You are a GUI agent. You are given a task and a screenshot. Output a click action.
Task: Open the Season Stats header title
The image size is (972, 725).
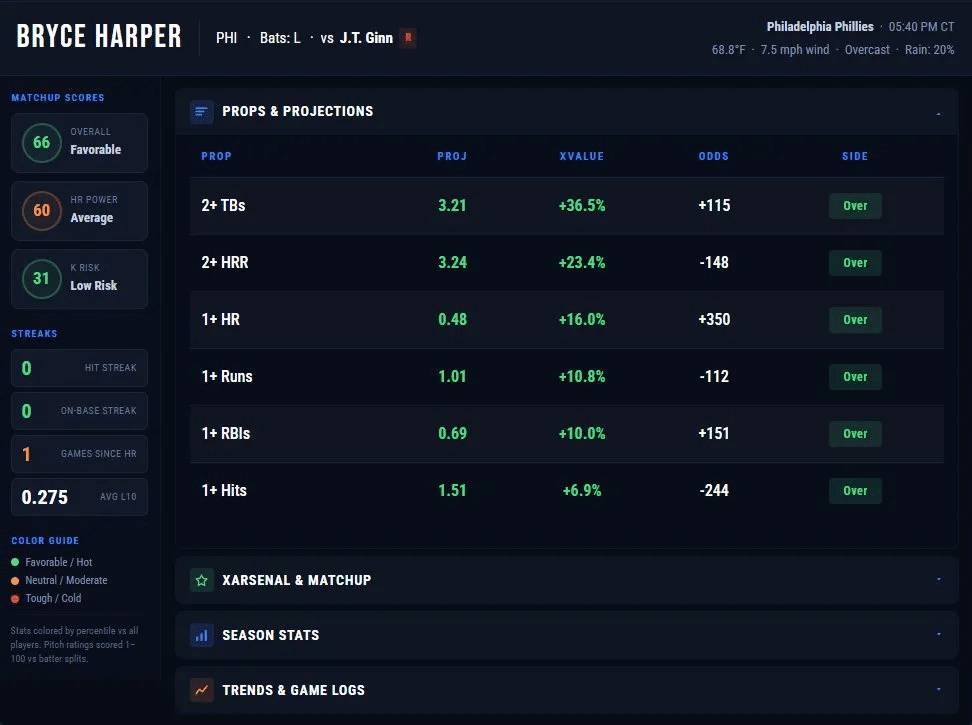point(270,635)
